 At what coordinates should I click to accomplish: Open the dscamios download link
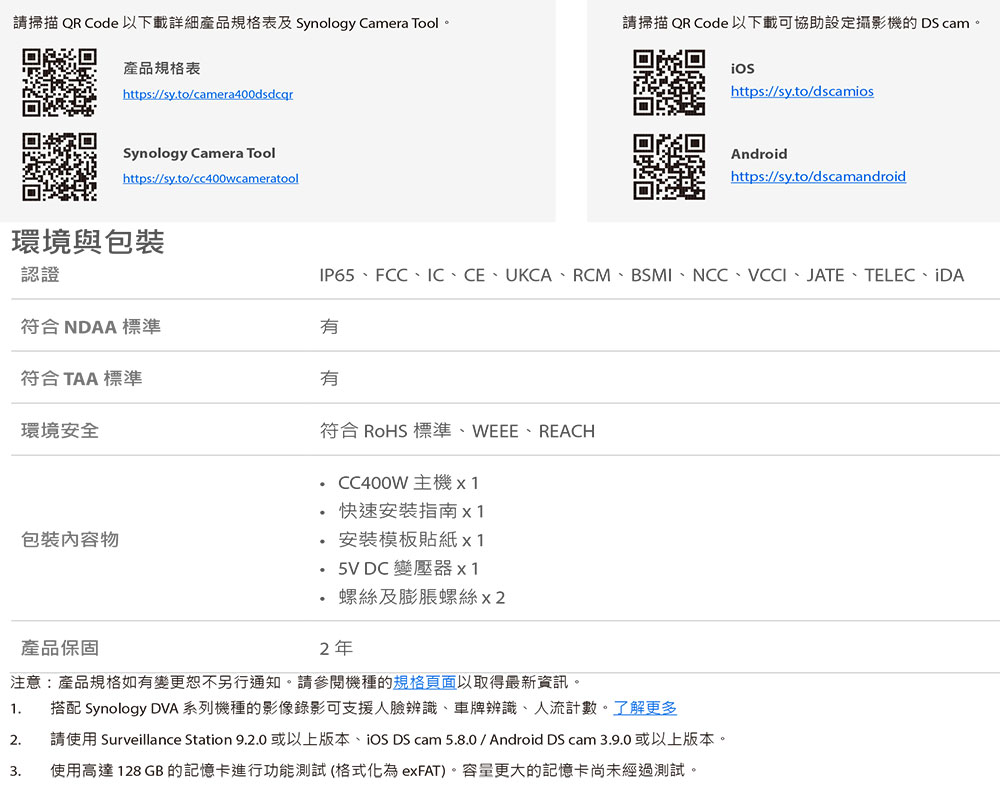coord(802,91)
